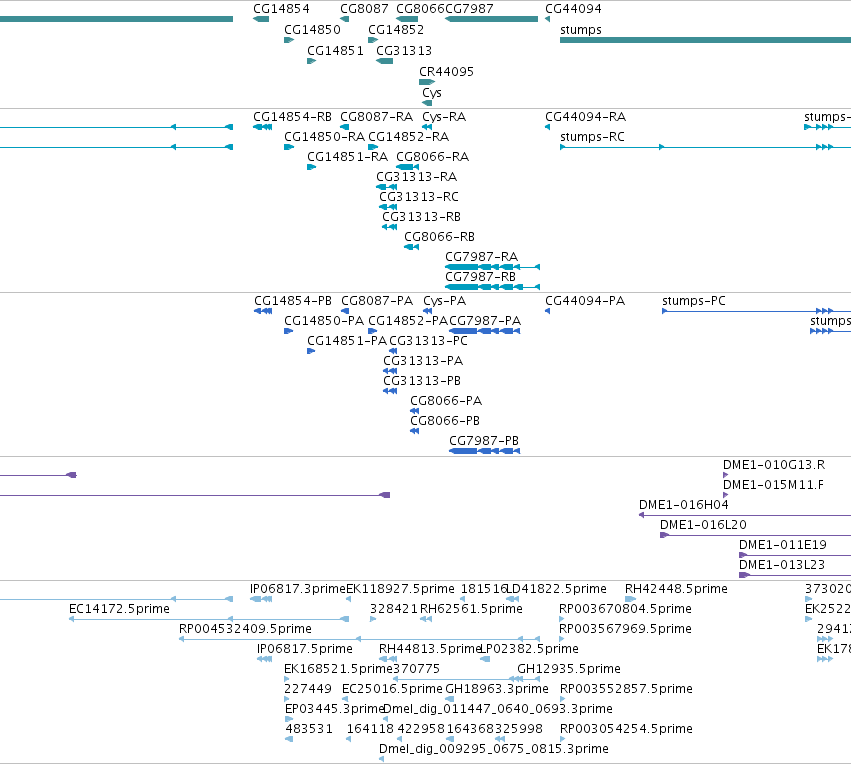Click the EK118927.5prime EST label

pyautogui.click(x=400, y=589)
